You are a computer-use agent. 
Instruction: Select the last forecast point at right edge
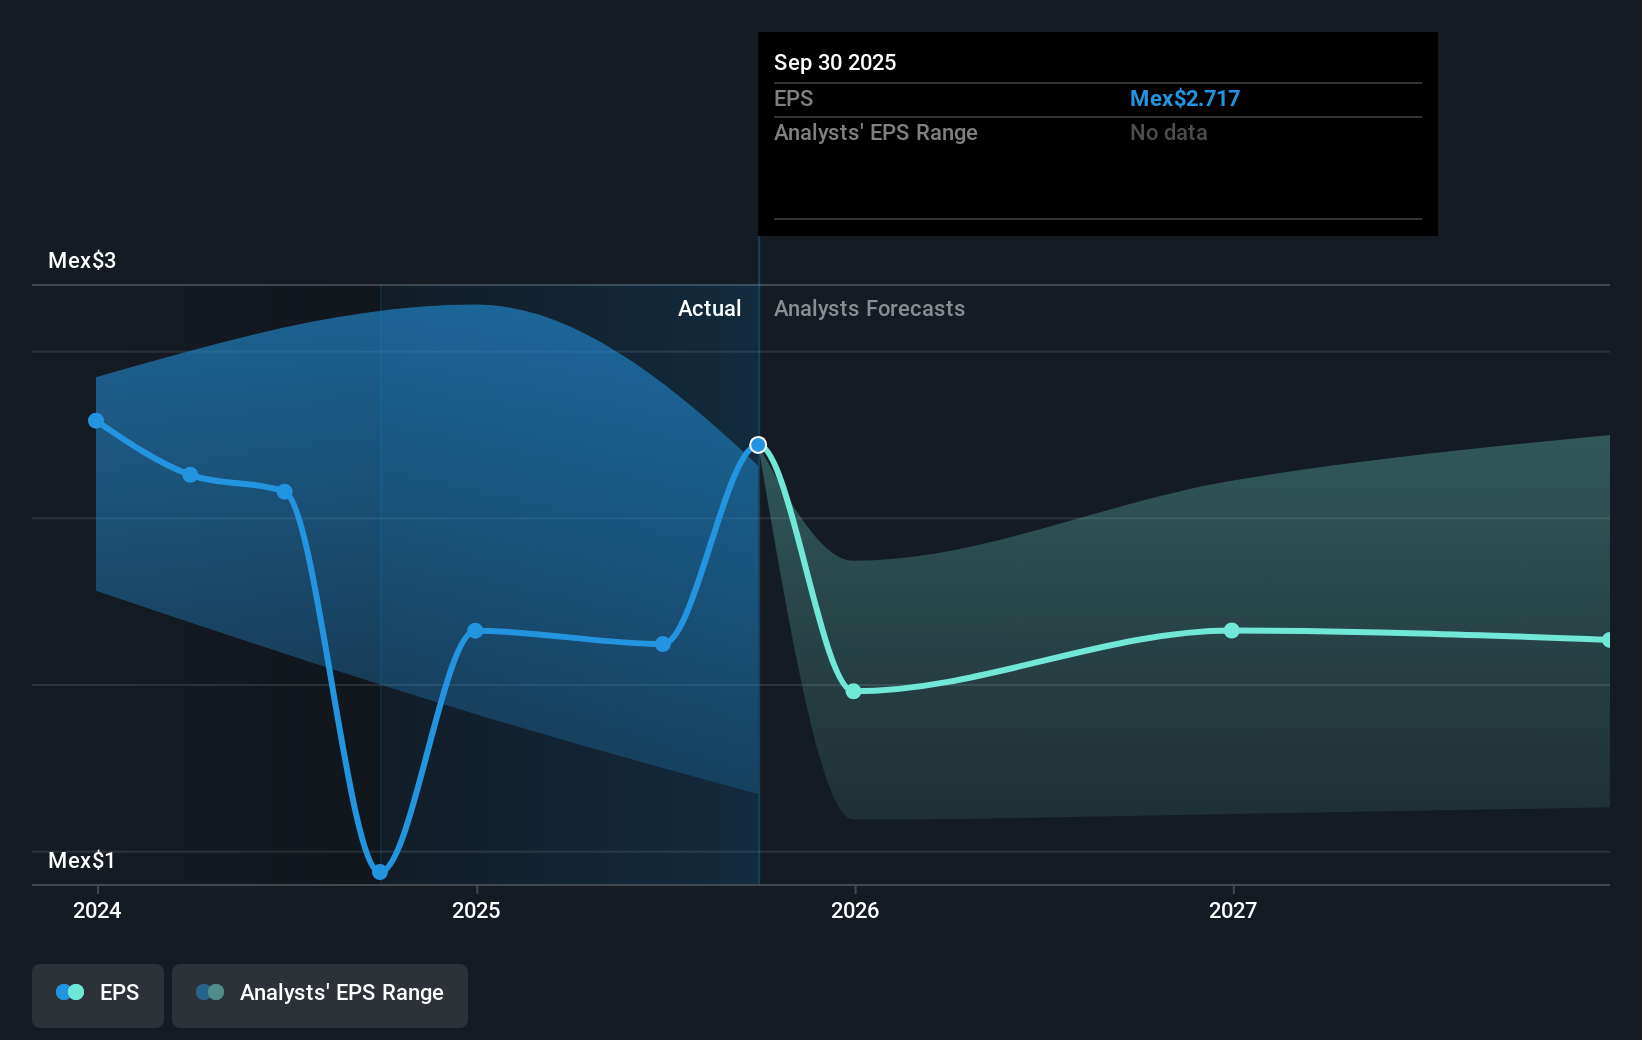click(x=1608, y=640)
